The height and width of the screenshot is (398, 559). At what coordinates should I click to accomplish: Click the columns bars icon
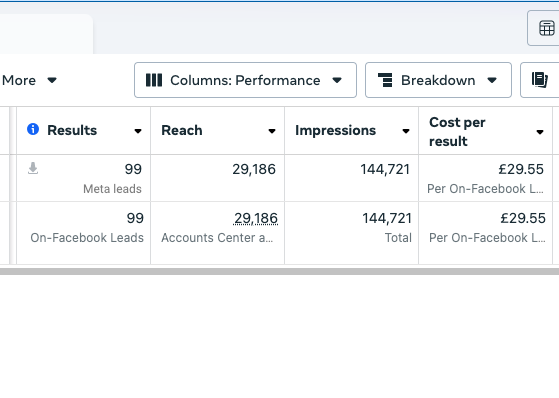tap(154, 80)
